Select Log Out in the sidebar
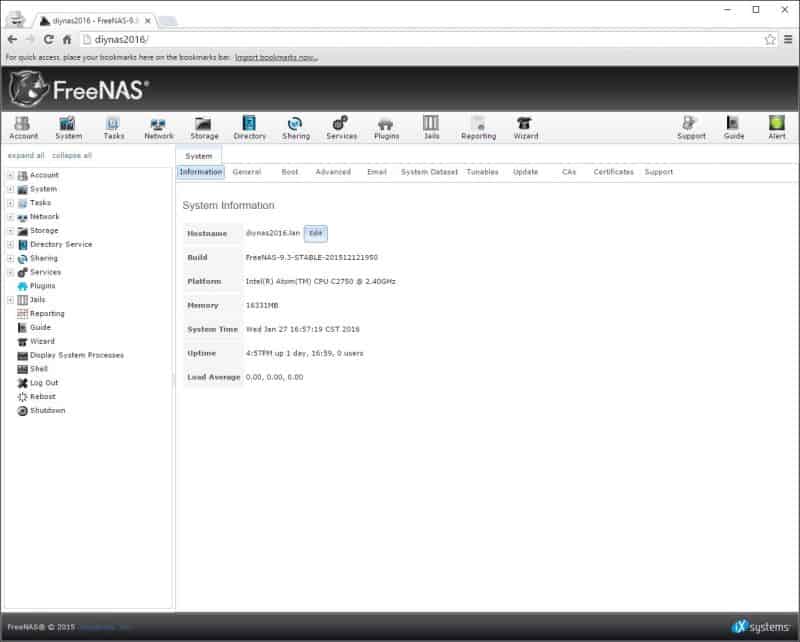 [x=44, y=383]
